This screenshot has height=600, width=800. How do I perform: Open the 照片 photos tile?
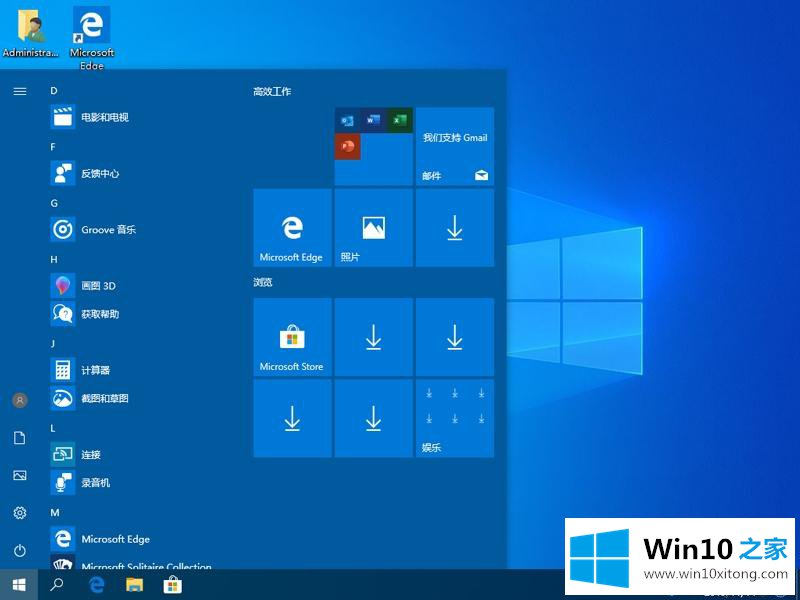pos(373,228)
